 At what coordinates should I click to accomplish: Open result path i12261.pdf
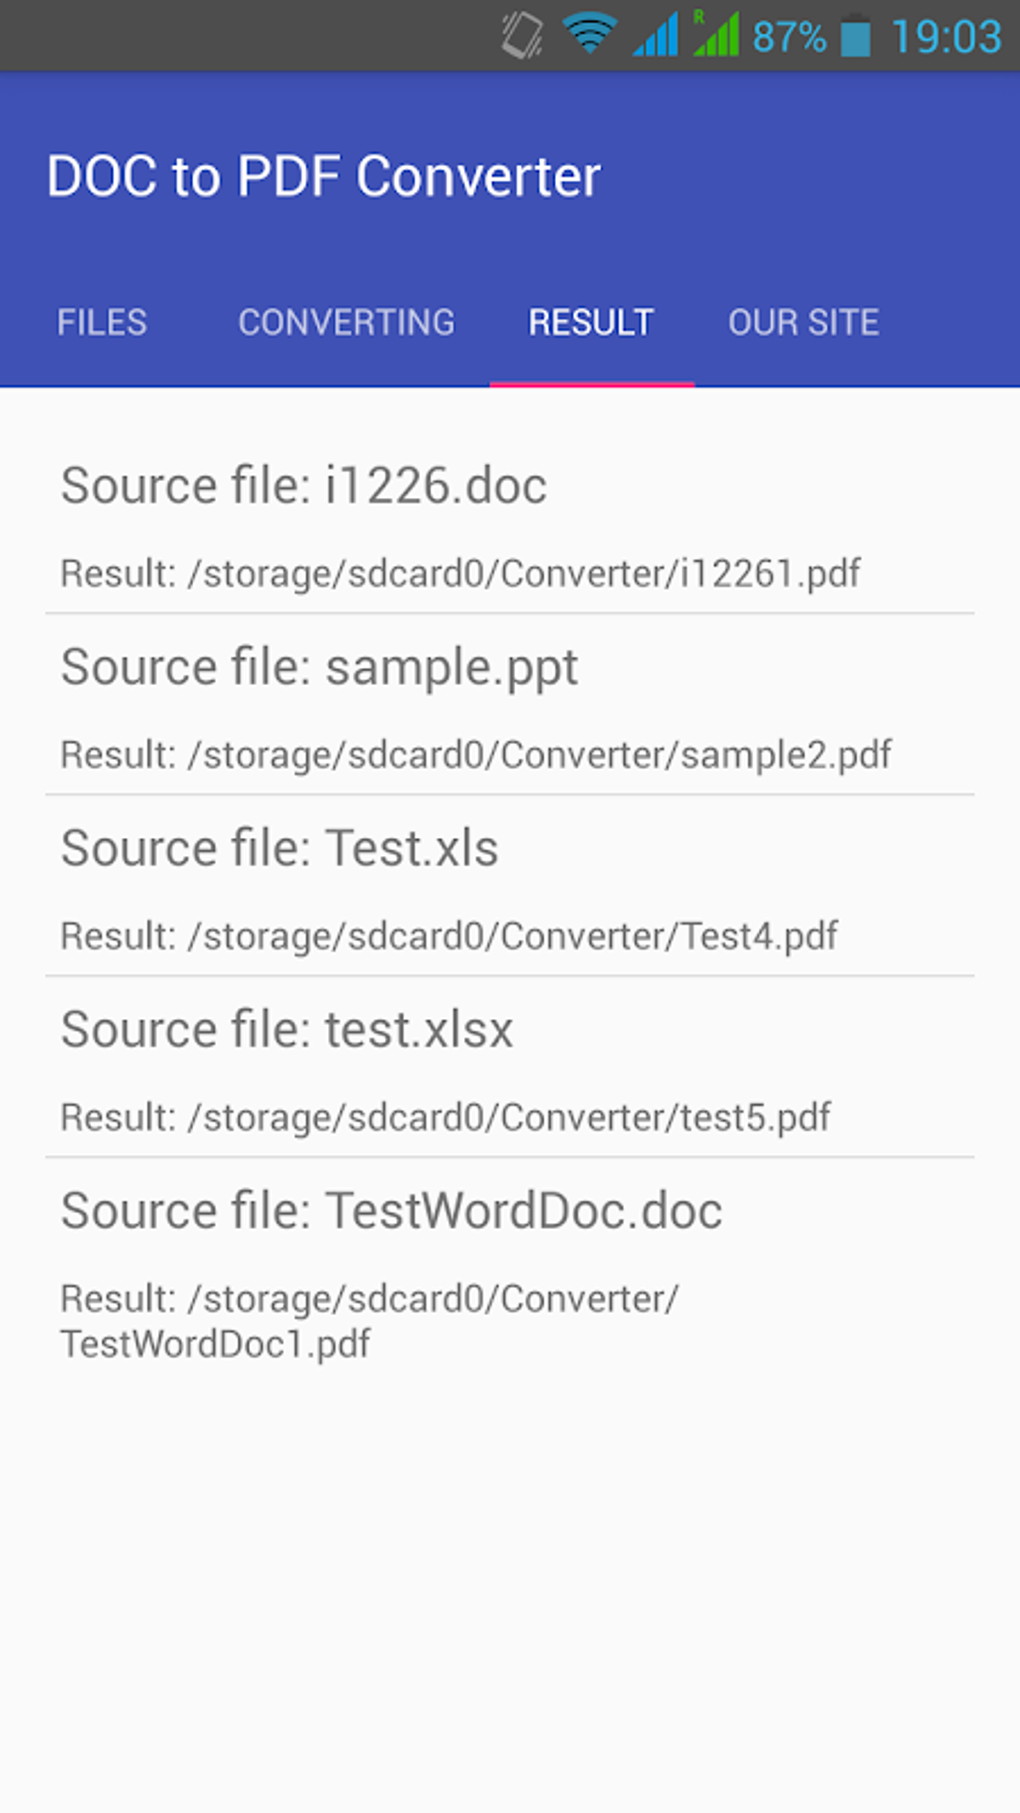click(460, 574)
